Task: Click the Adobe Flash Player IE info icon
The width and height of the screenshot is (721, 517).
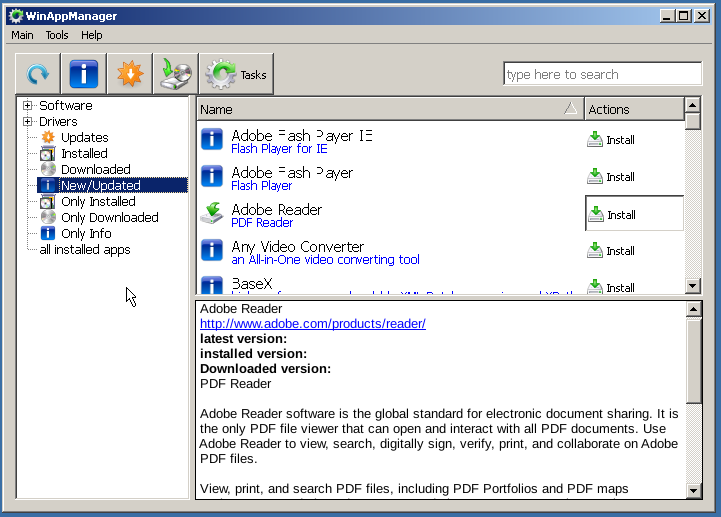Action: click(x=212, y=140)
